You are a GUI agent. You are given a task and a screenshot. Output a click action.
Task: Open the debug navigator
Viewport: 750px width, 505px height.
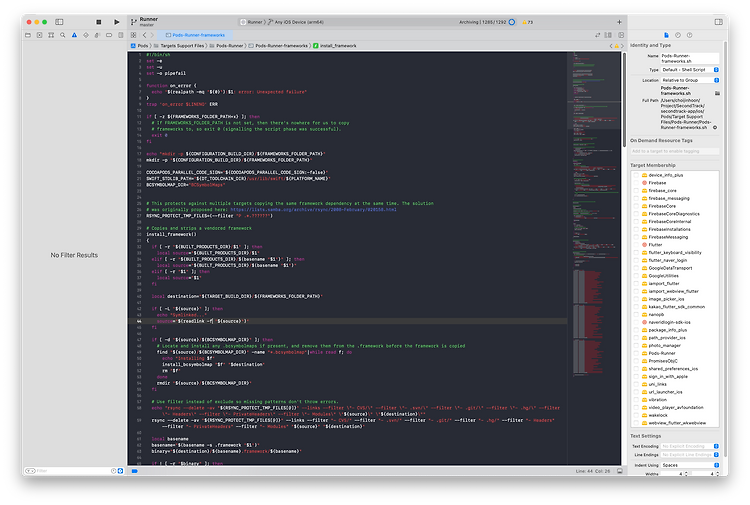pos(97,35)
